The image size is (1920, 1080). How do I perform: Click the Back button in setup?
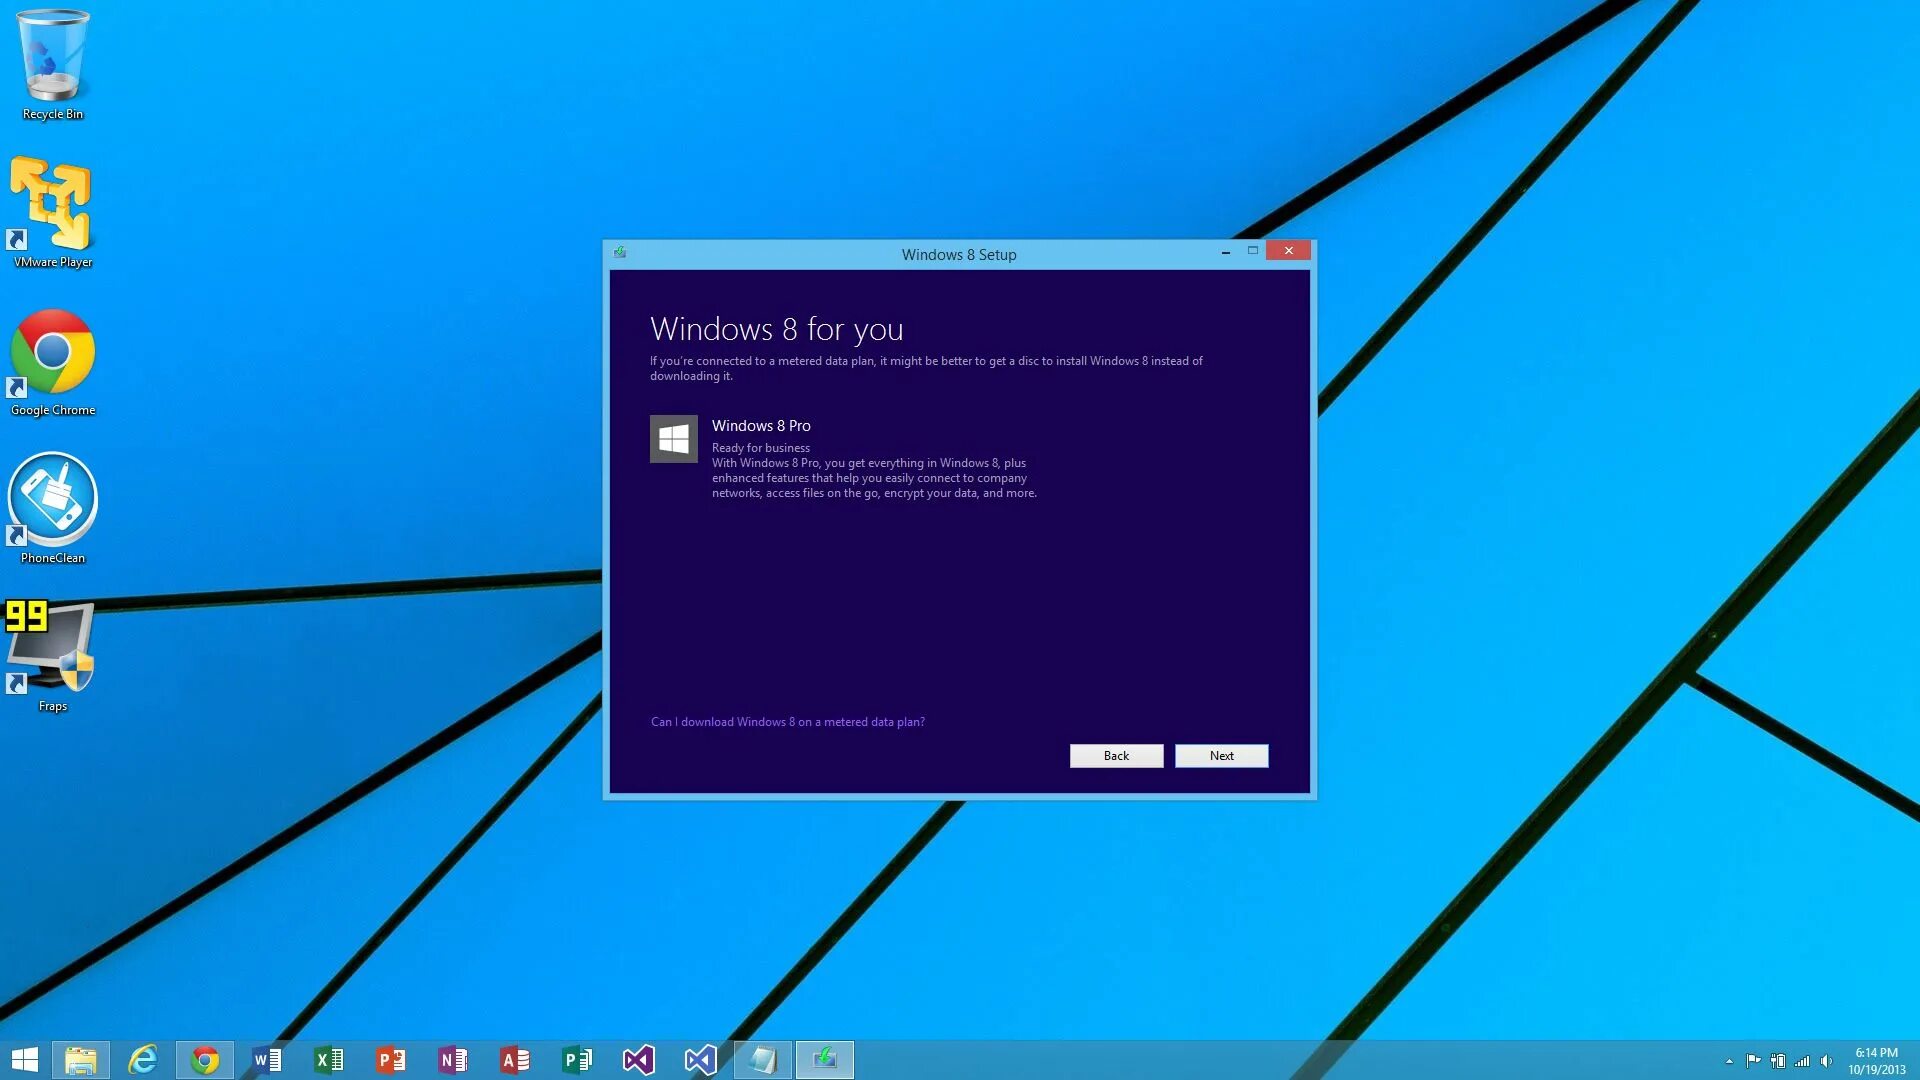coord(1116,756)
